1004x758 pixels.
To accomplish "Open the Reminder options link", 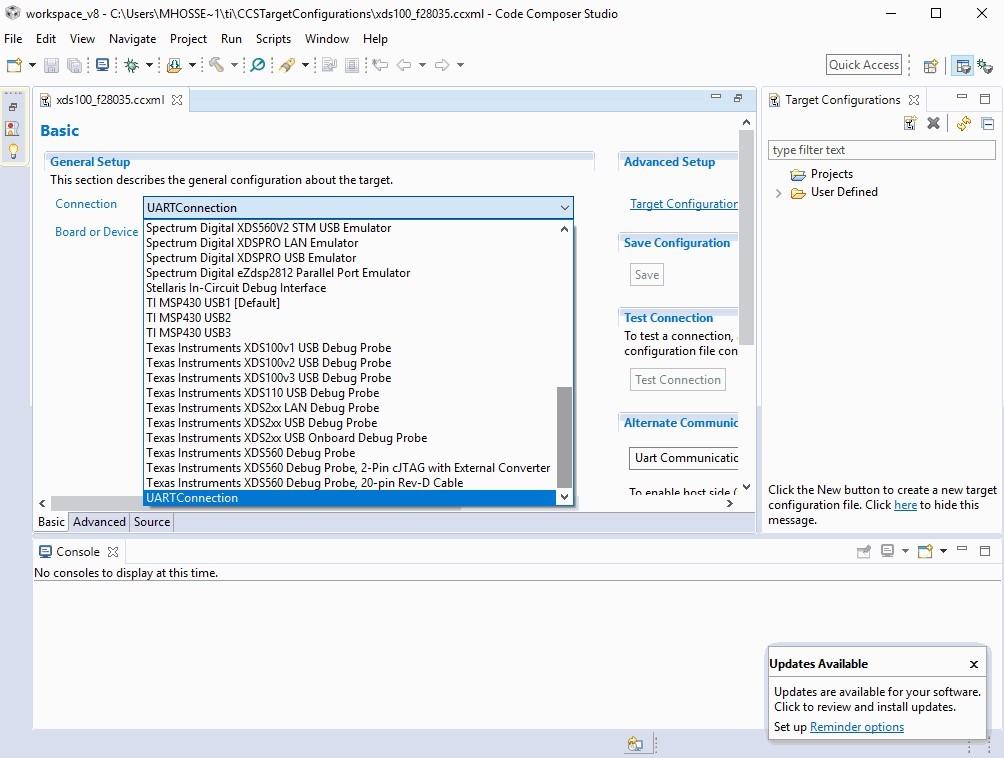I will pyautogui.click(x=857, y=727).
